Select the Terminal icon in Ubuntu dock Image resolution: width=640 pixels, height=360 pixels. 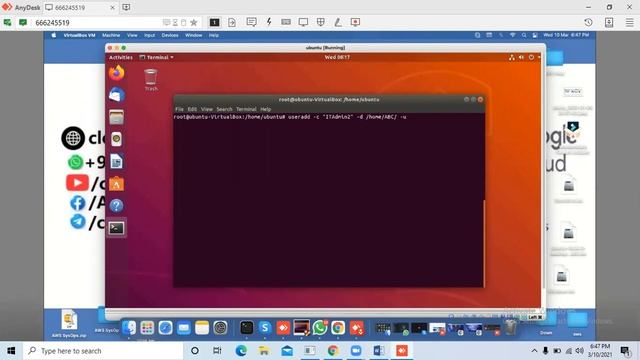pos(116,228)
